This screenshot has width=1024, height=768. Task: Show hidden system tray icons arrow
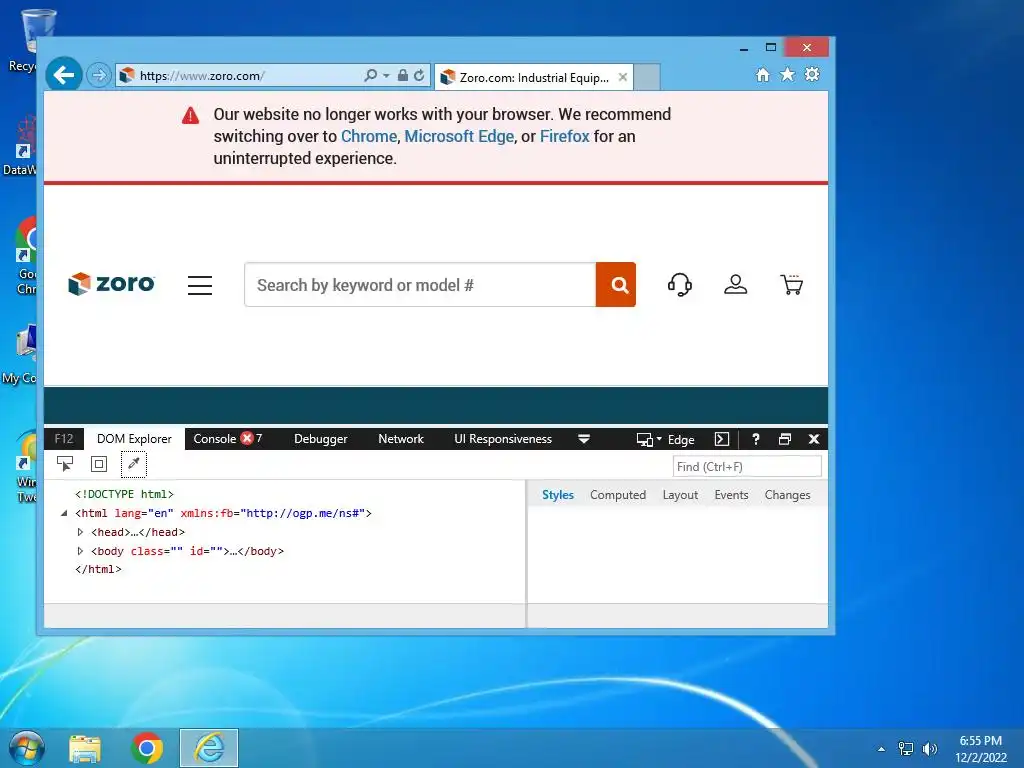pos(882,749)
